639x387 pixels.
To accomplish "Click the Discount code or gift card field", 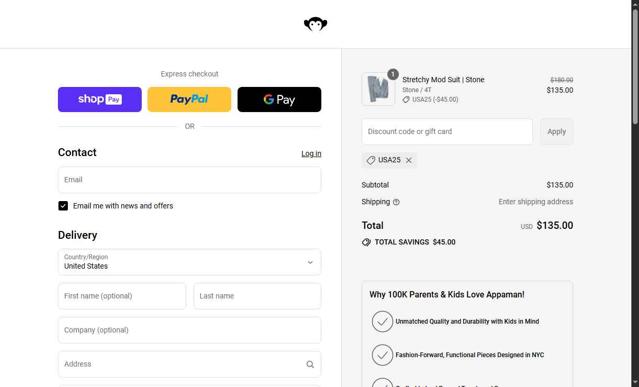I will coord(447,132).
